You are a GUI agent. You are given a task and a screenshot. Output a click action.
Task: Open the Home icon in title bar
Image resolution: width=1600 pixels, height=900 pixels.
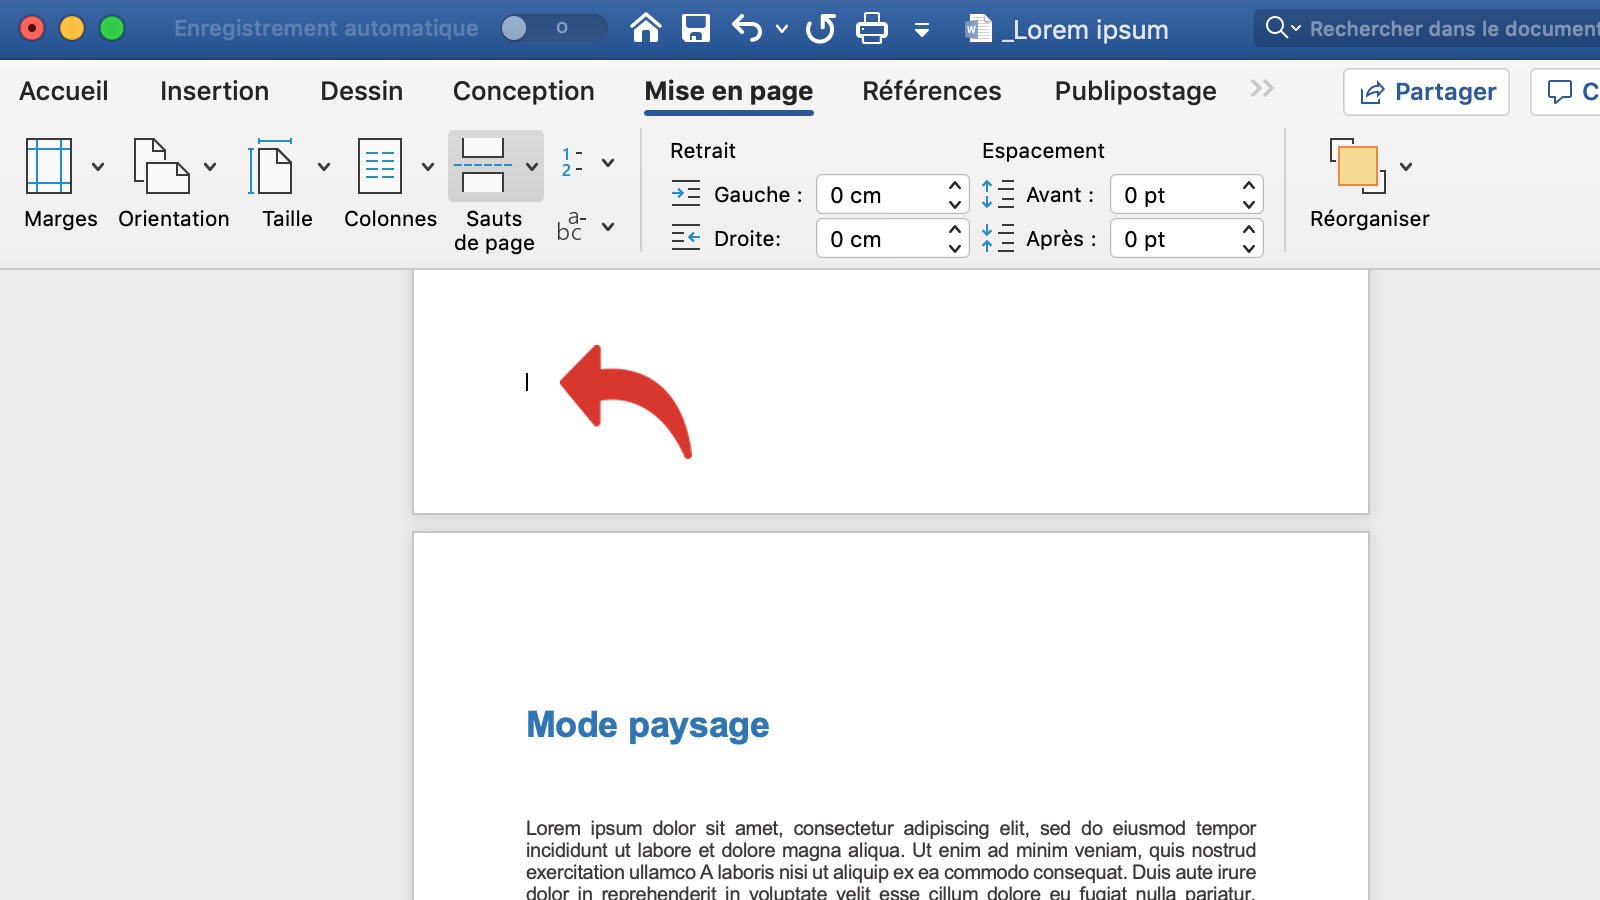pos(646,28)
